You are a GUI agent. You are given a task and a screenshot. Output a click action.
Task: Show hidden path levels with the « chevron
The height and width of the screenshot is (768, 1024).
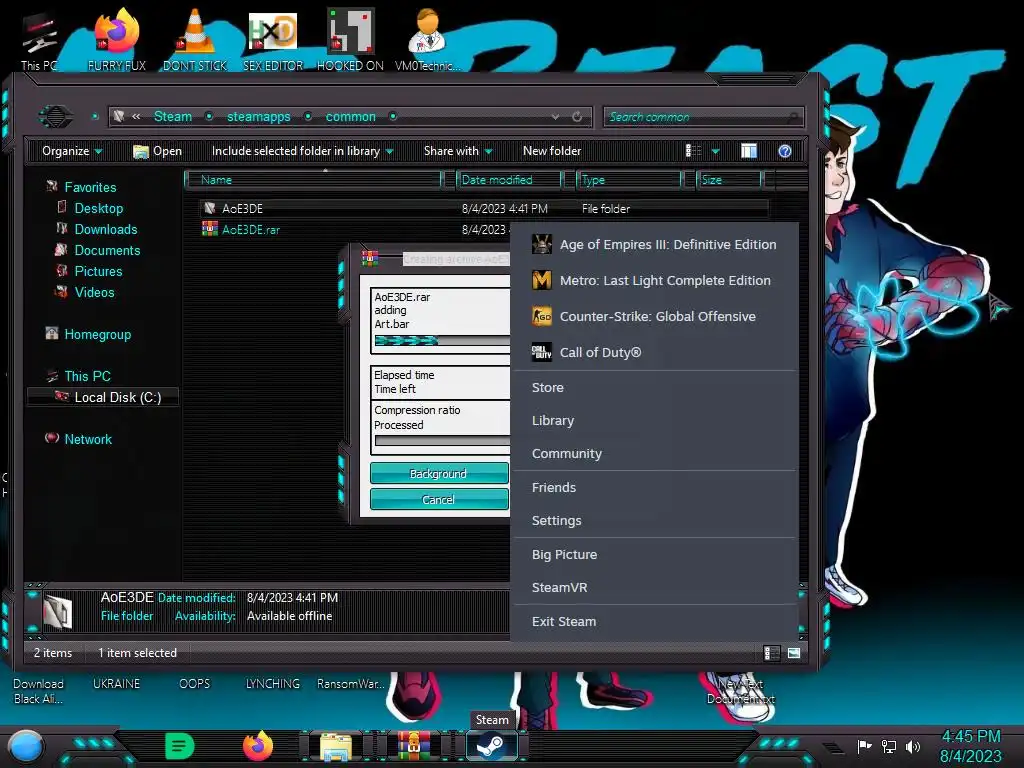[x=136, y=116]
